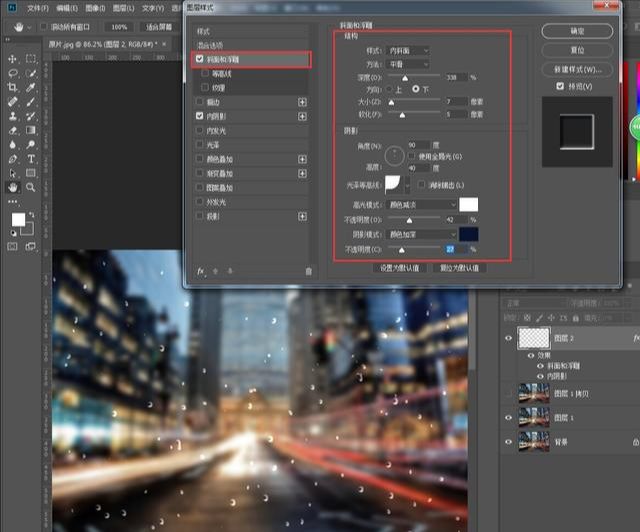Open the 图像(I) menu
640x532 pixels.
(x=95, y=8)
